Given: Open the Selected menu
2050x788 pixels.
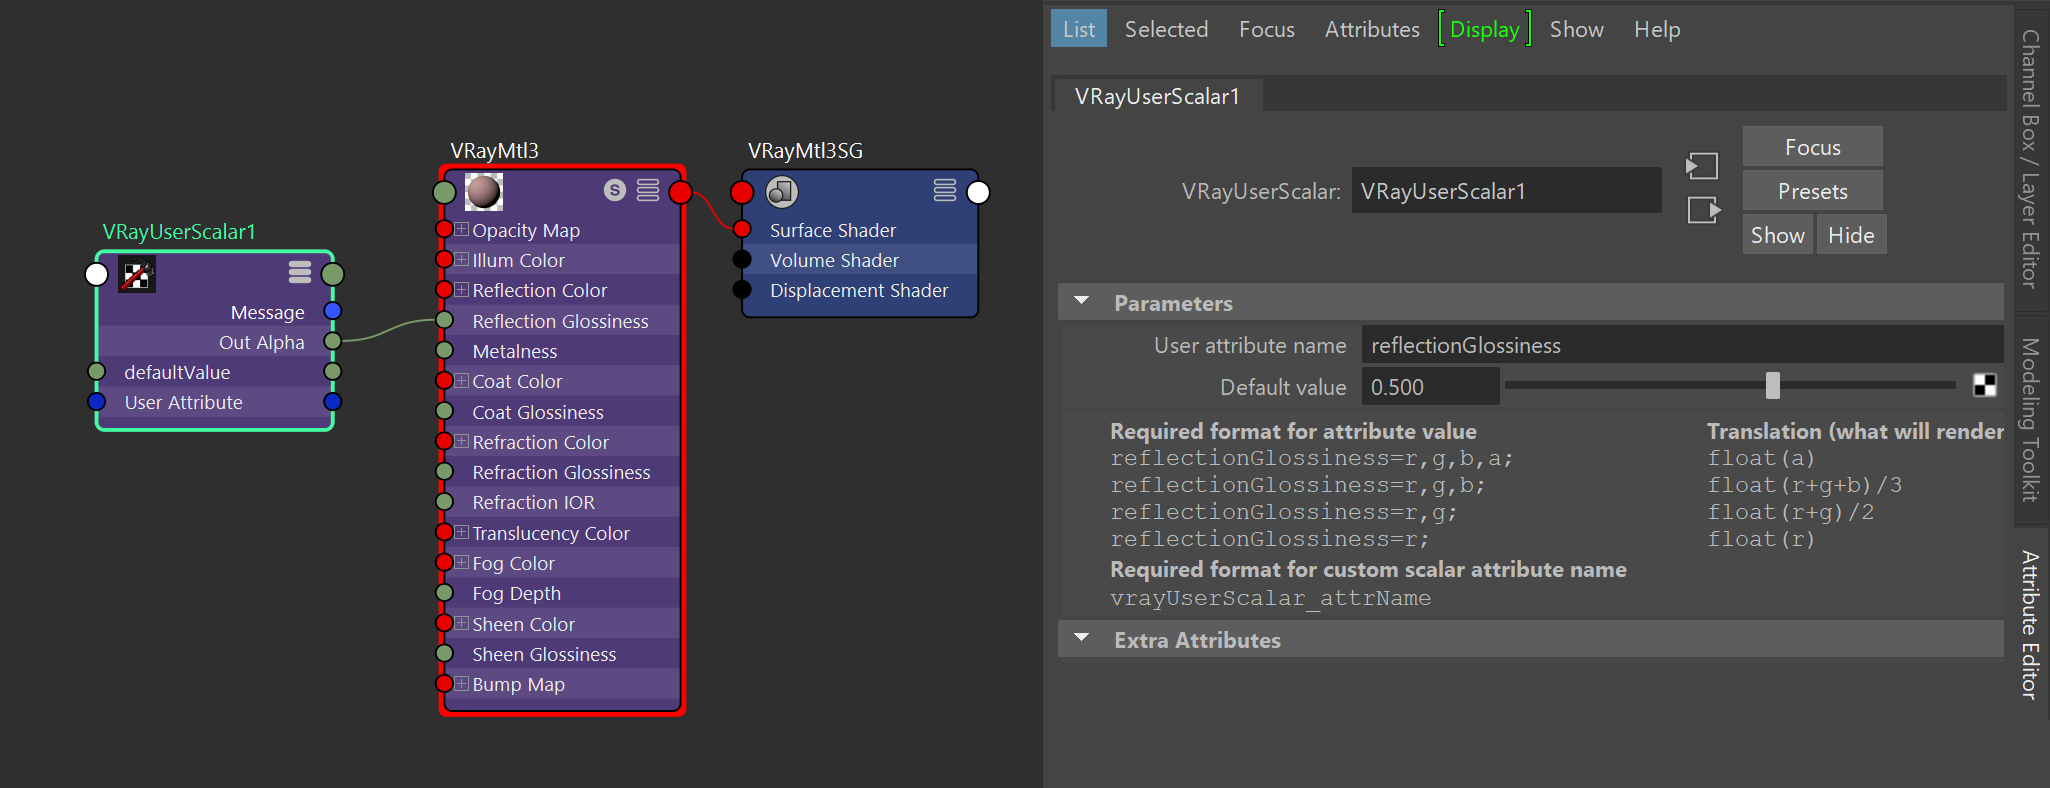Looking at the screenshot, I should coord(1166,29).
